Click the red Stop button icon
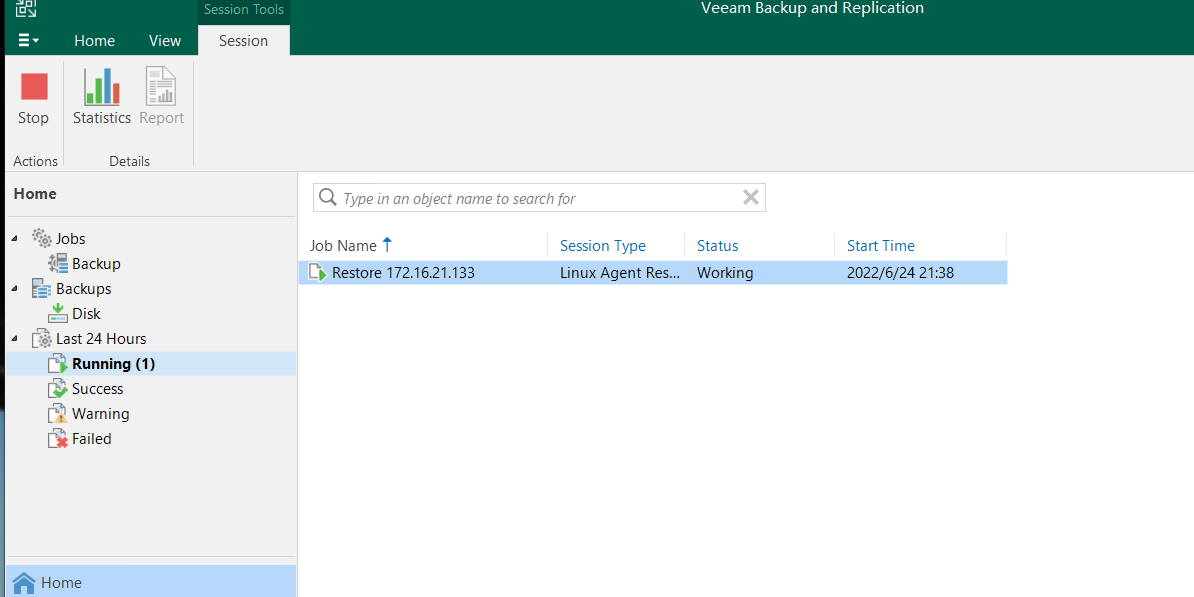Image resolution: width=1194 pixels, height=597 pixels. tap(34, 86)
